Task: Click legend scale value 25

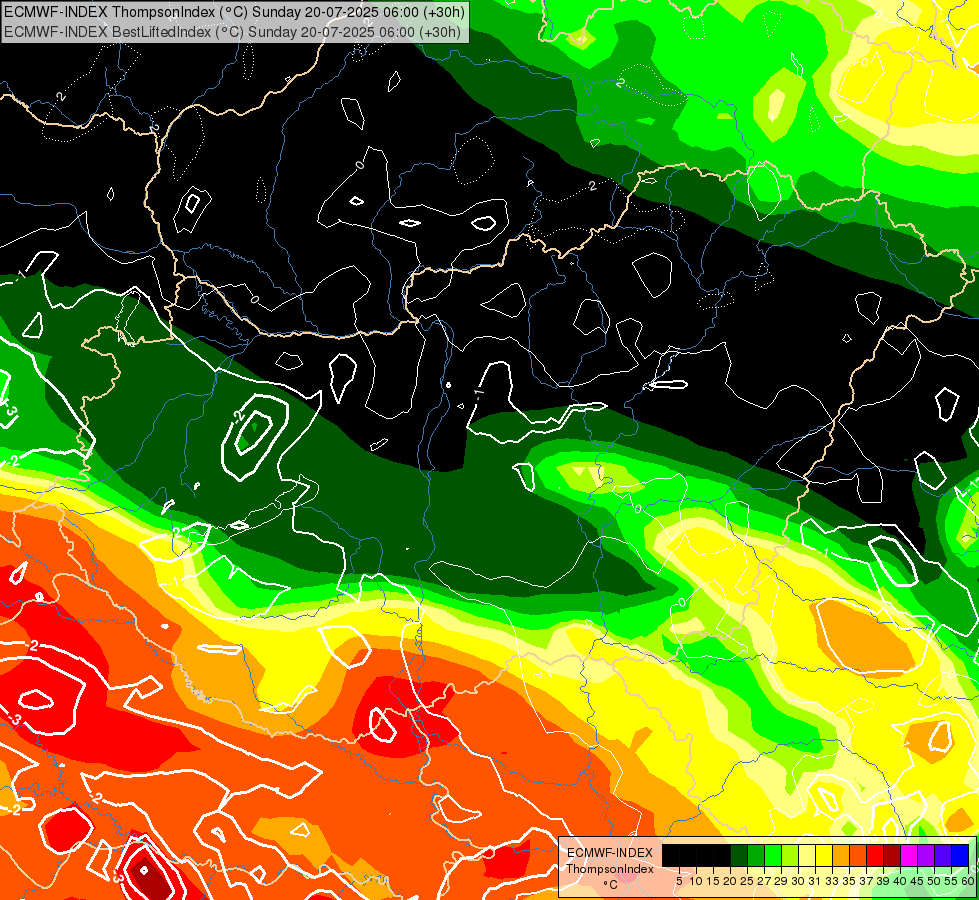Action: (x=747, y=881)
